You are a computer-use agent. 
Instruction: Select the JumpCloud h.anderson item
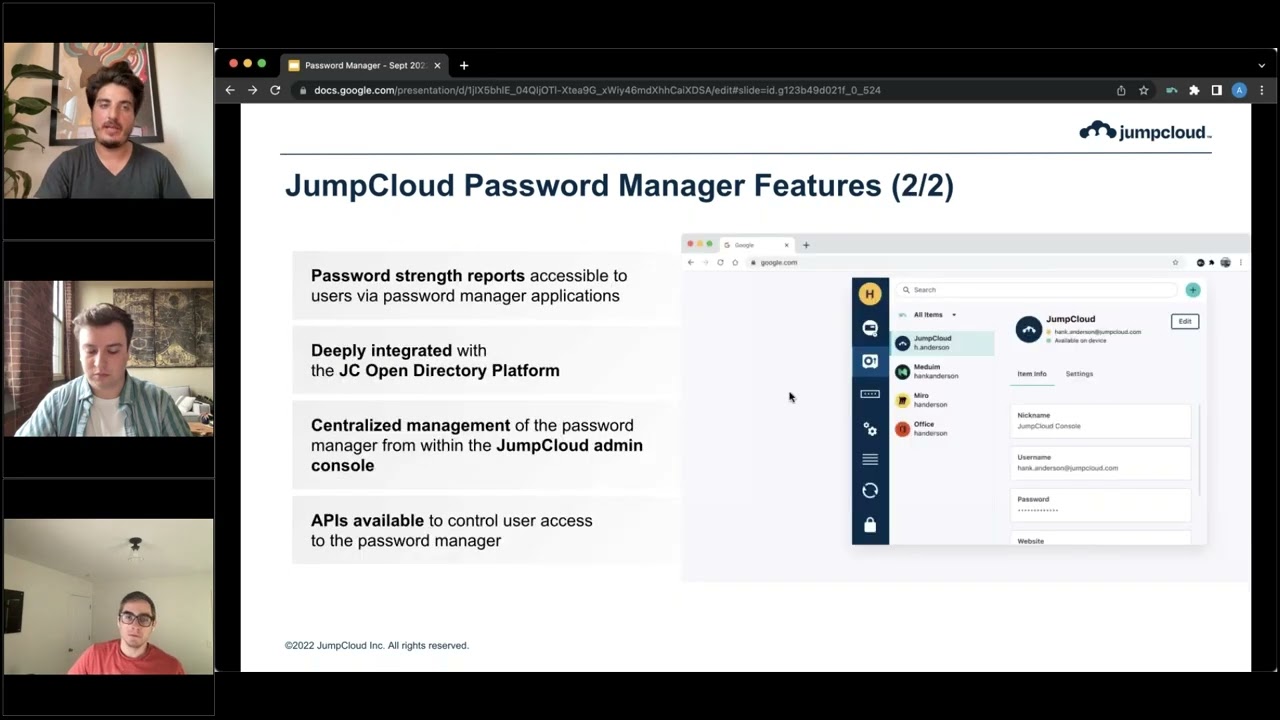pos(943,343)
